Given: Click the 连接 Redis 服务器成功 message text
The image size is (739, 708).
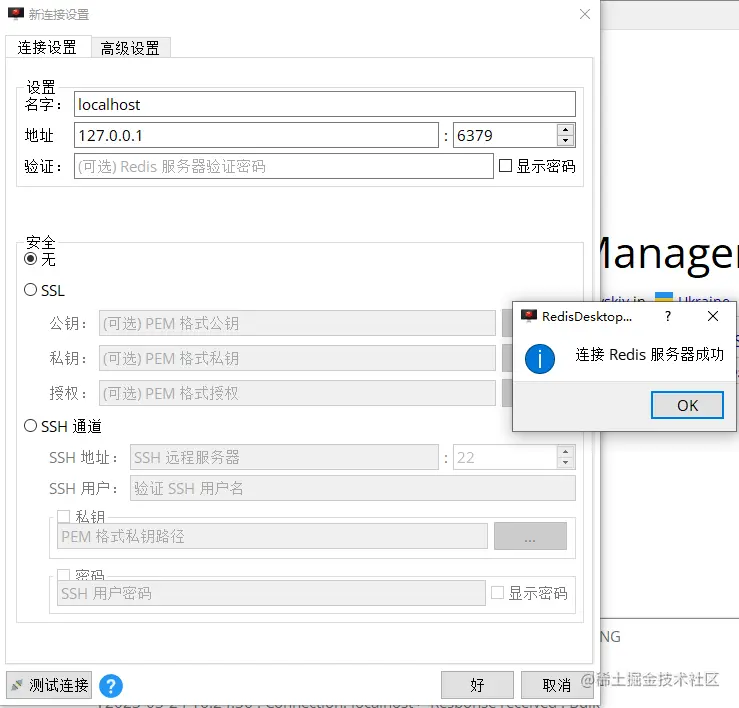Looking at the screenshot, I should [649, 355].
